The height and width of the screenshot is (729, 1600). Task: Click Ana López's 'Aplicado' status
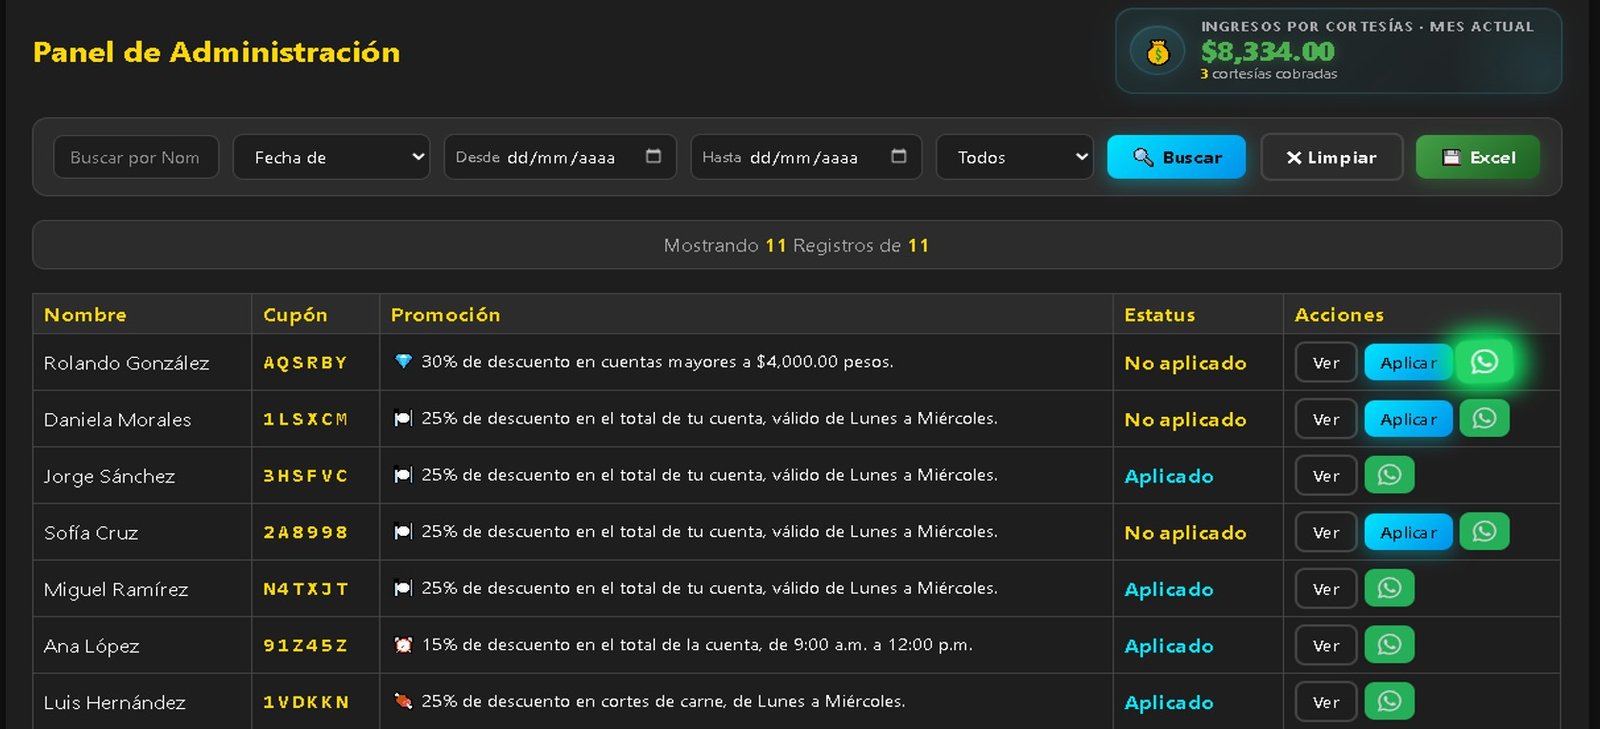pyautogui.click(x=1168, y=646)
